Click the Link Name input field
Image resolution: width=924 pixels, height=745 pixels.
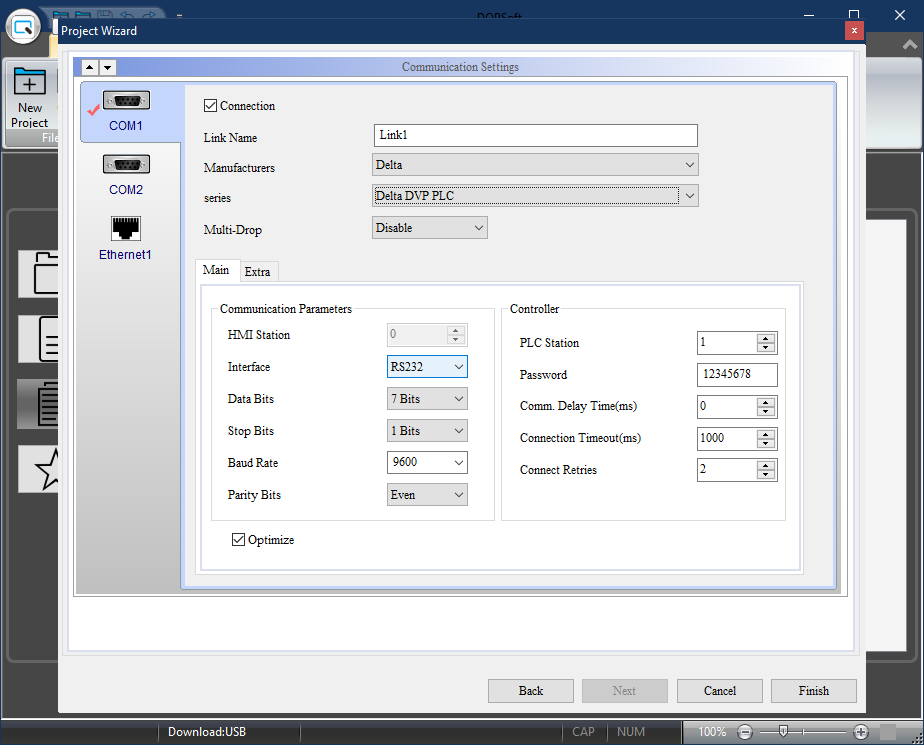coord(535,136)
